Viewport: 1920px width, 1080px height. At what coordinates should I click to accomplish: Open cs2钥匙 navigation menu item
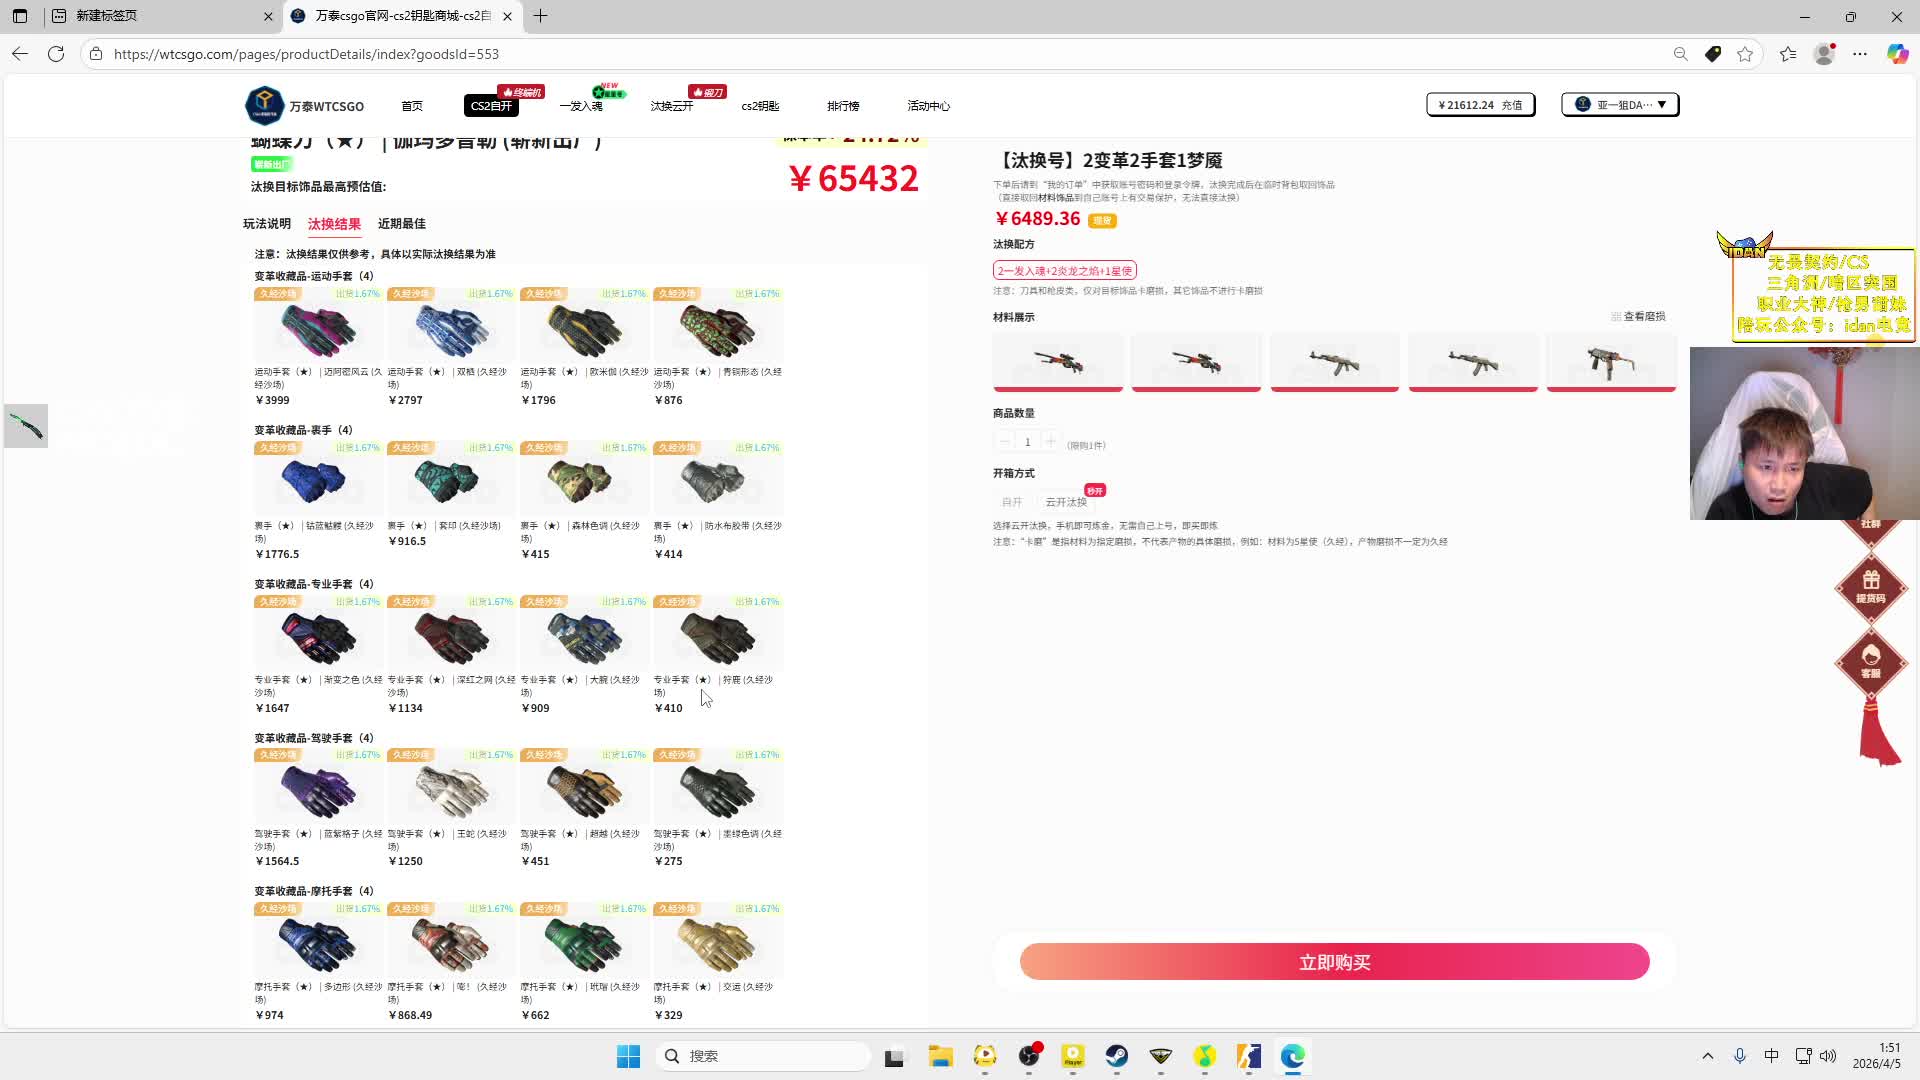(760, 106)
